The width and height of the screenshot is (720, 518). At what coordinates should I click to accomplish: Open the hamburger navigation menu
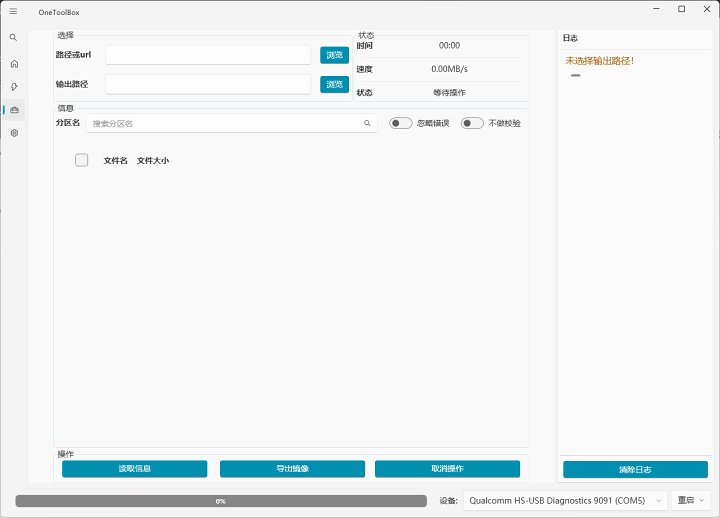click(x=13, y=10)
